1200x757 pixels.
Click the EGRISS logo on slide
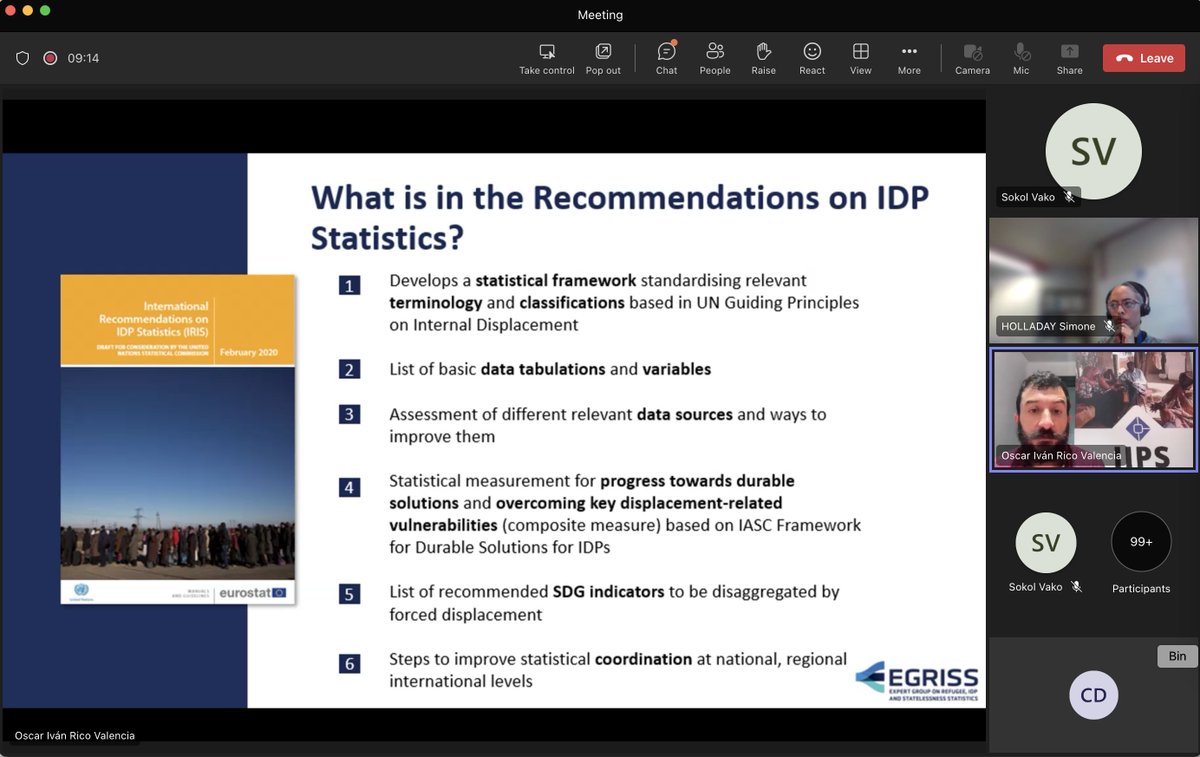(916, 680)
